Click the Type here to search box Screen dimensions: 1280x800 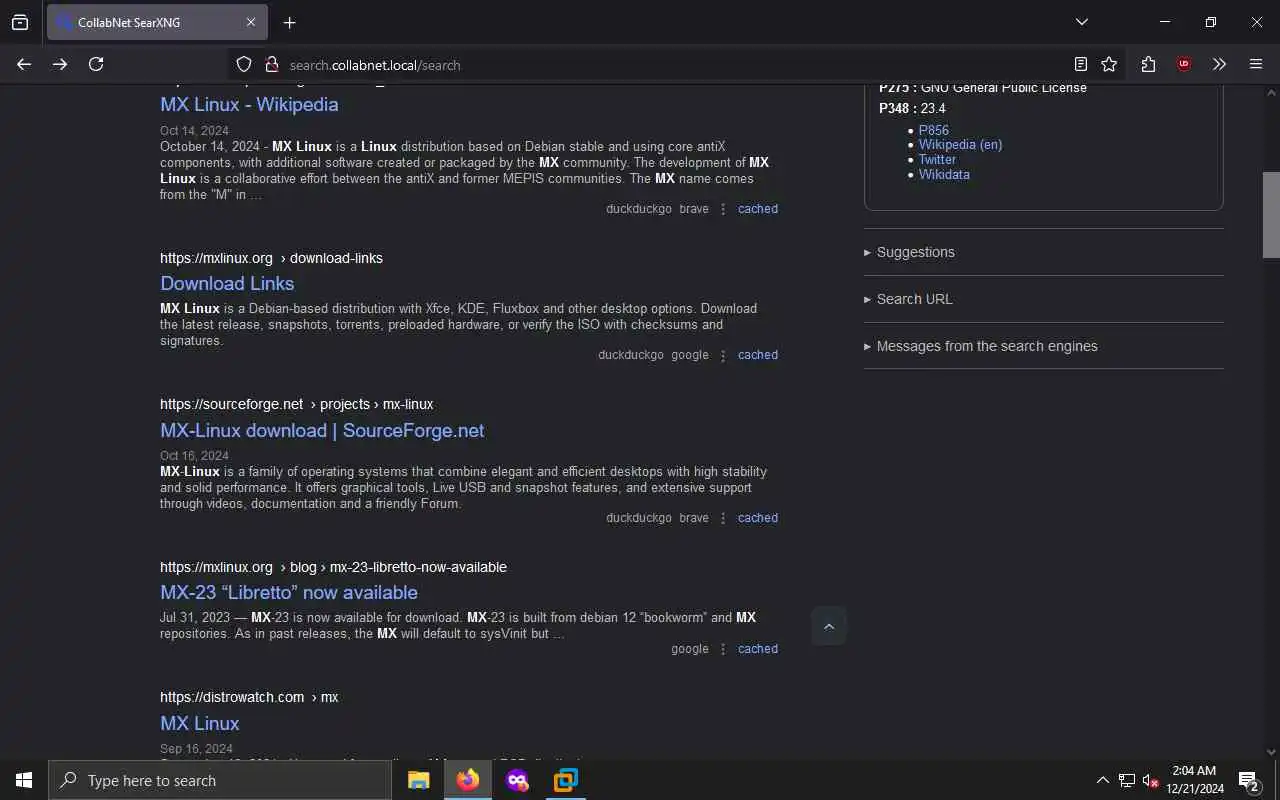click(220, 780)
